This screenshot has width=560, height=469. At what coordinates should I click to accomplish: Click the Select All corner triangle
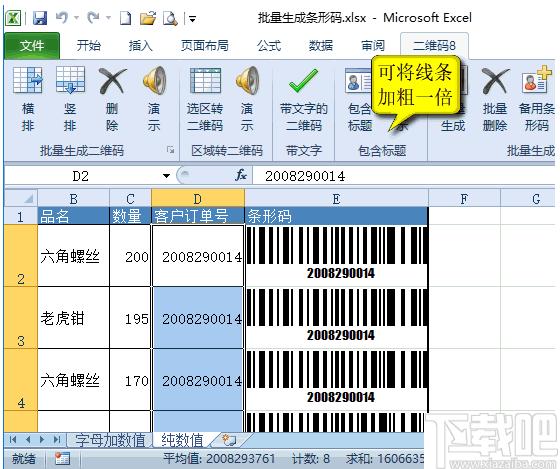pos(21,199)
